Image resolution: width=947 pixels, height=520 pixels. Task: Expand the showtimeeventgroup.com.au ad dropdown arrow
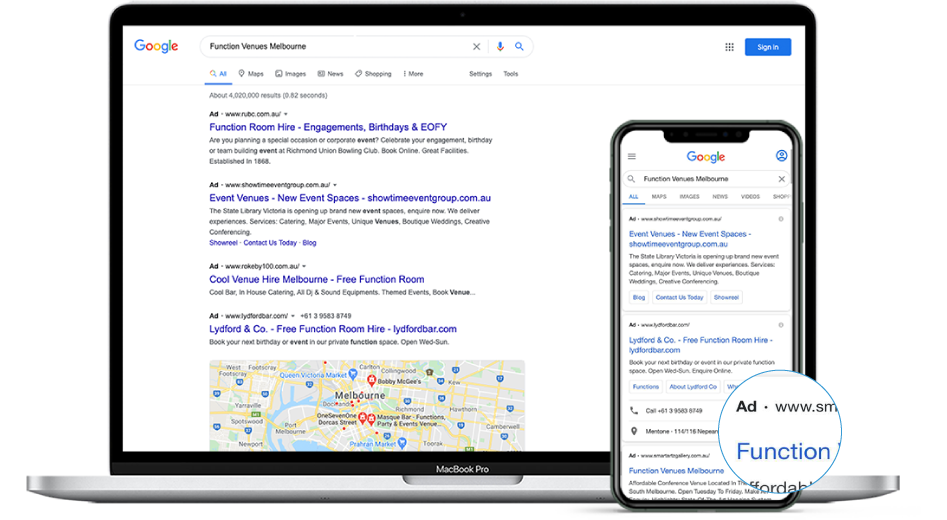point(335,185)
